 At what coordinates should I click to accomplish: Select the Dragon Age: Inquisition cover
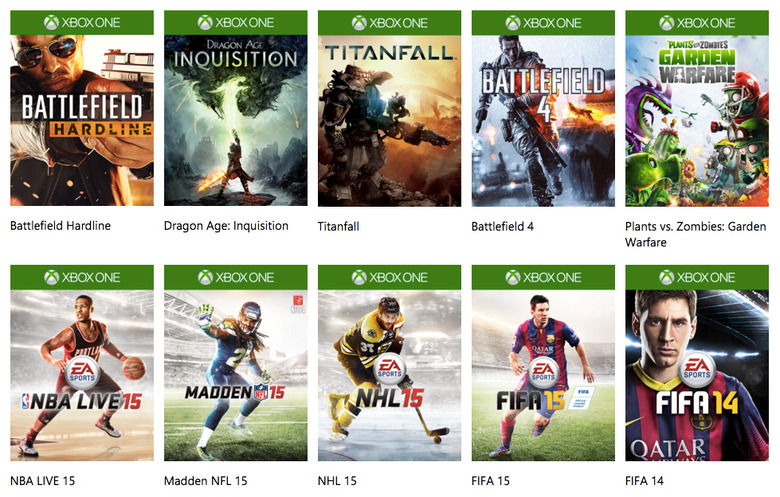pyautogui.click(x=236, y=108)
